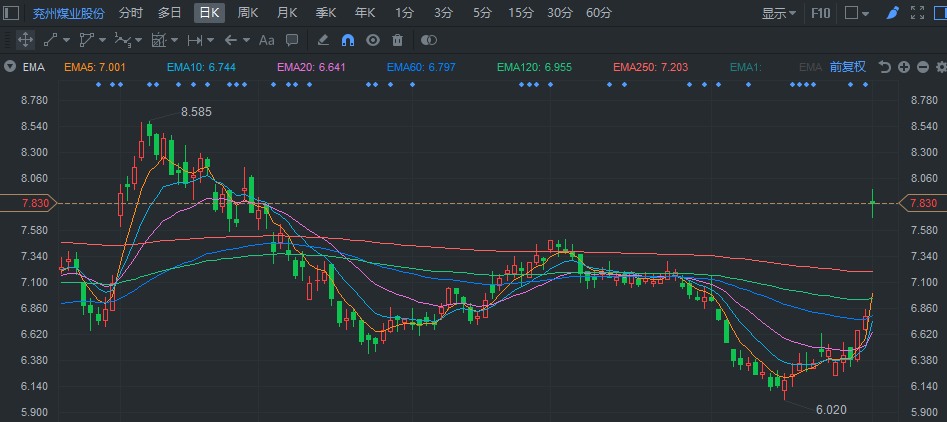Click the red EMA250: 7.203 value

click(x=650, y=67)
